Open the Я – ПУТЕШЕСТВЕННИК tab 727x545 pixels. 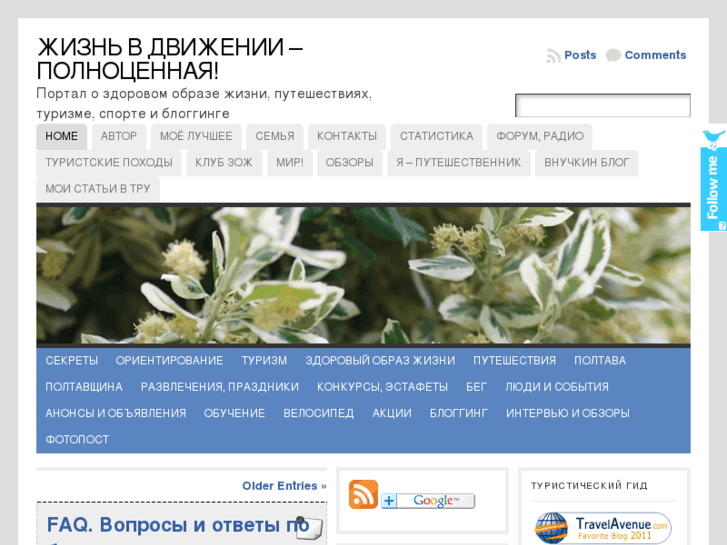(458, 163)
